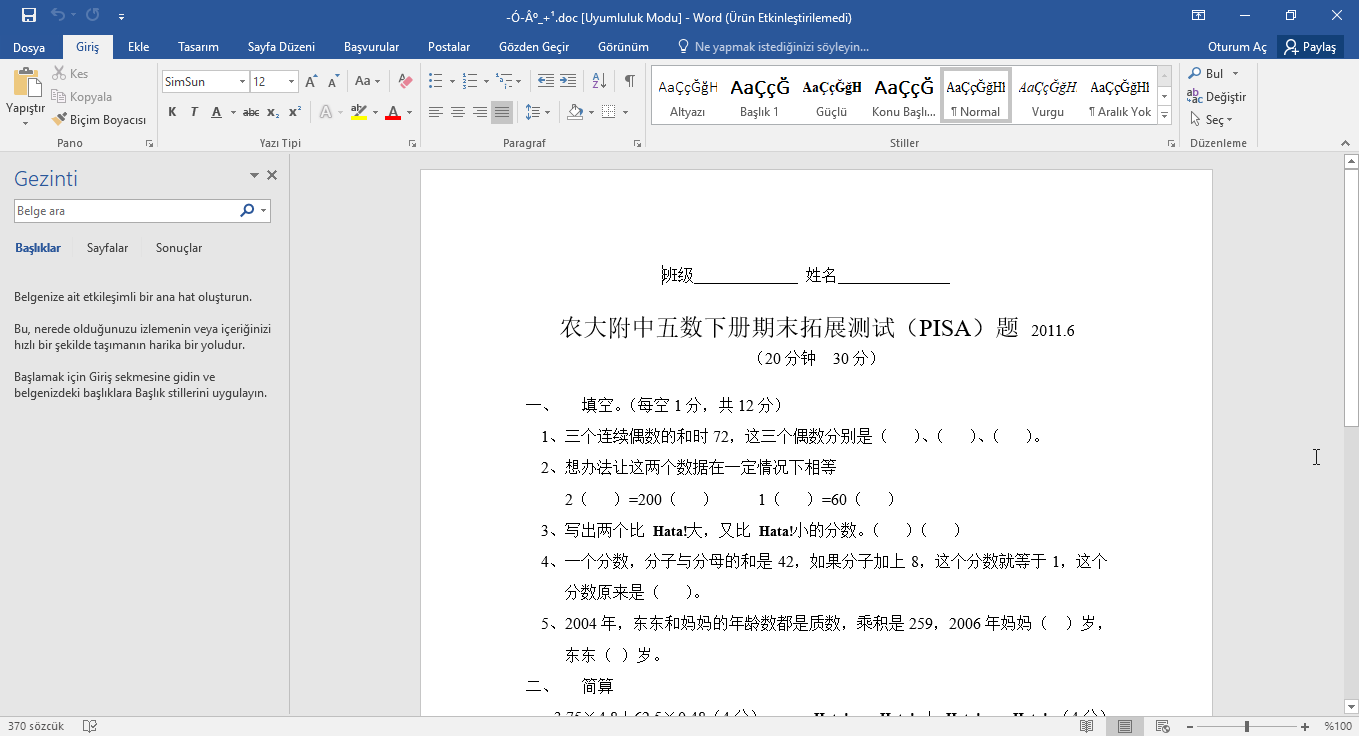Expand the Yapıştır paste options arrow
The image size is (1359, 736).
(25, 123)
